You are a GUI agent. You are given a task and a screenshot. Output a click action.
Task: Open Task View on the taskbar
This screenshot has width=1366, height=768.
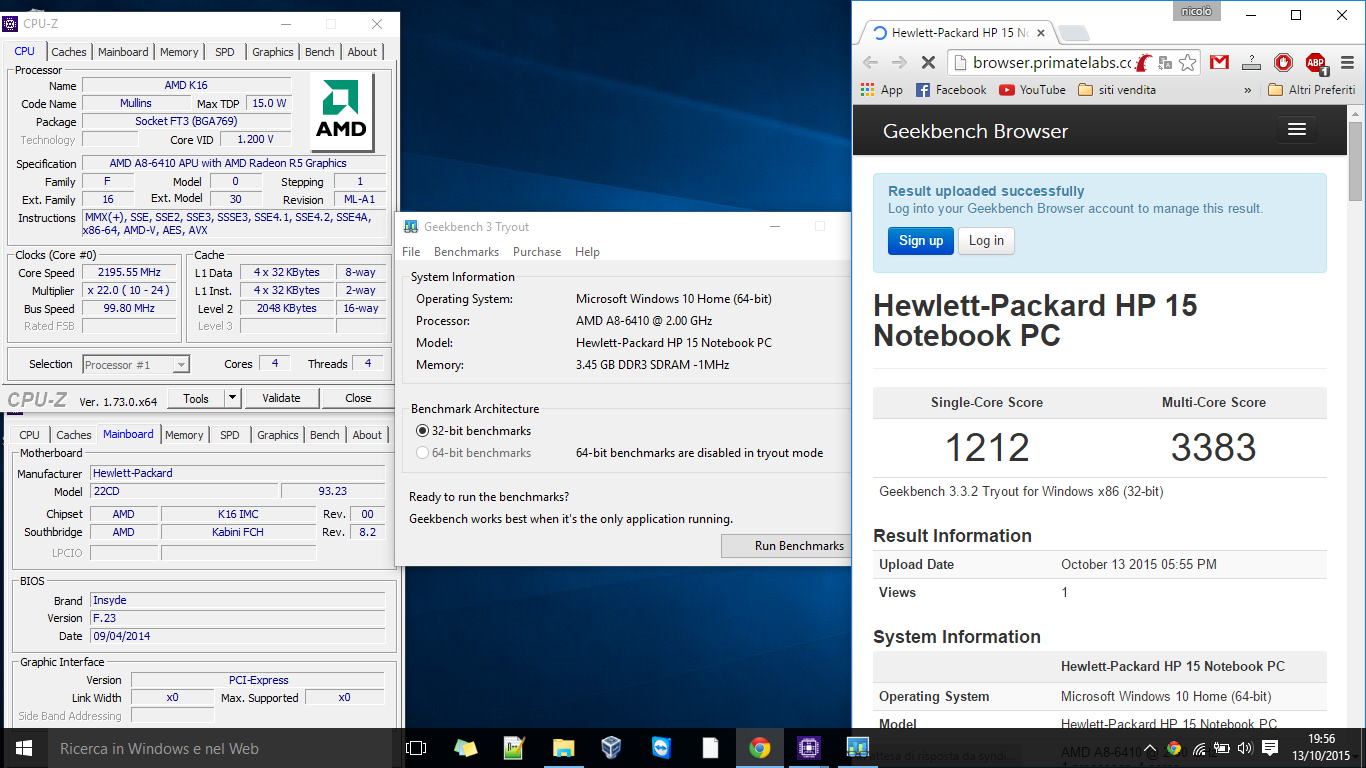pos(416,748)
